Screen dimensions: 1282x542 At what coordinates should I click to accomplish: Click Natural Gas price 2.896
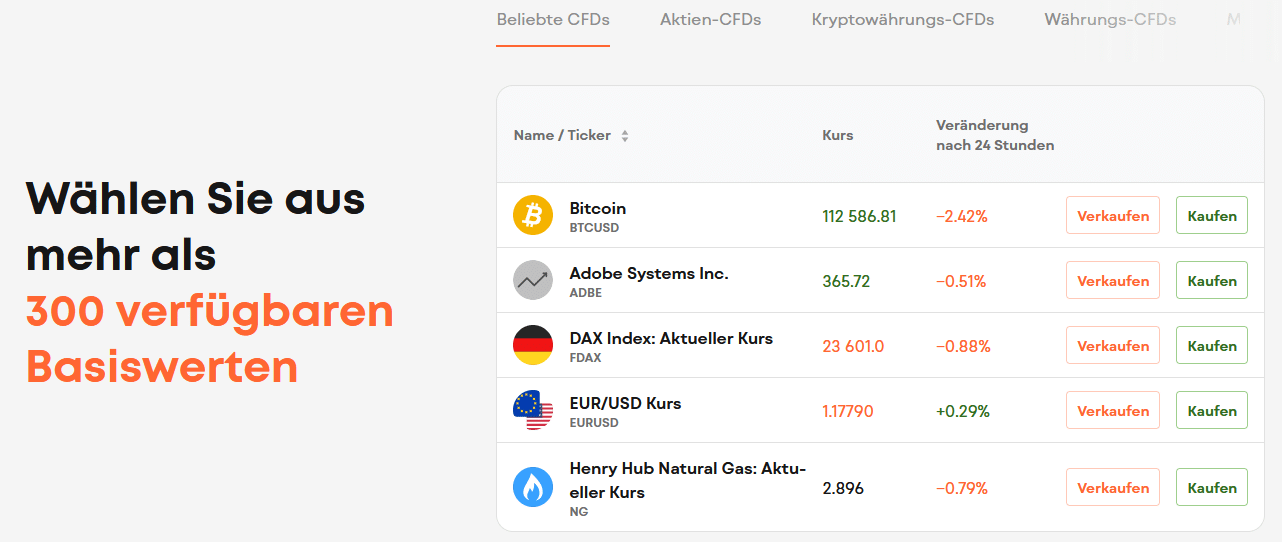click(843, 488)
